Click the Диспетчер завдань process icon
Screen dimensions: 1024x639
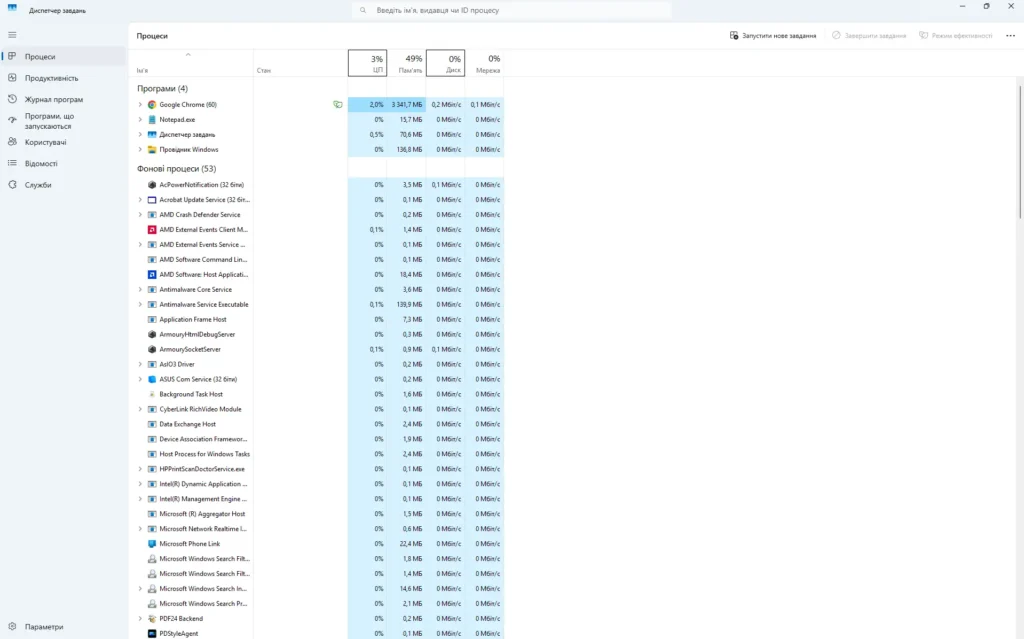[x=152, y=135]
